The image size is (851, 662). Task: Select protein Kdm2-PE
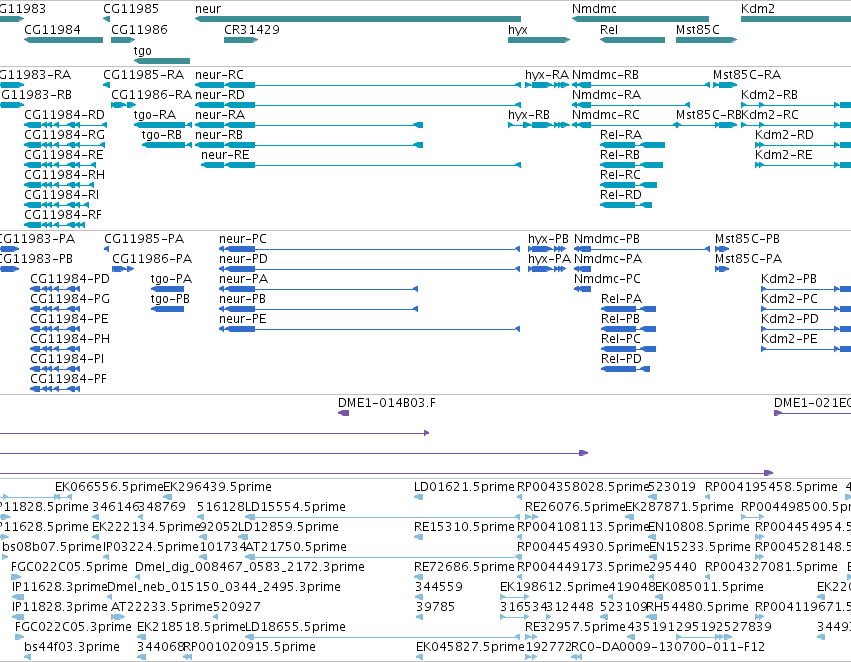click(806, 349)
